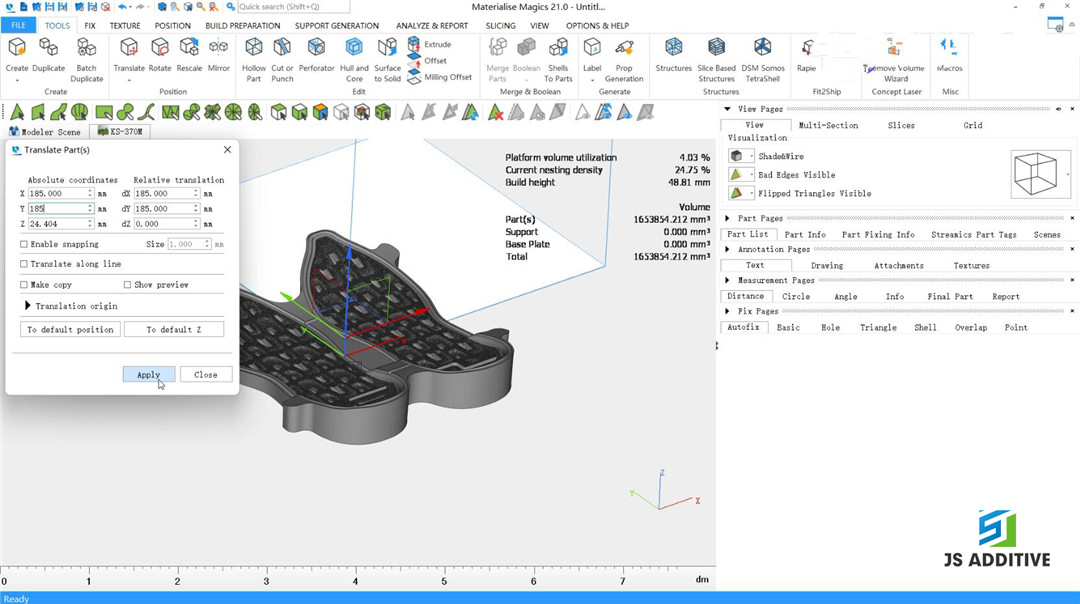Enable snapping checkbox in Translate dialog
The image size is (1080, 604).
click(24, 244)
